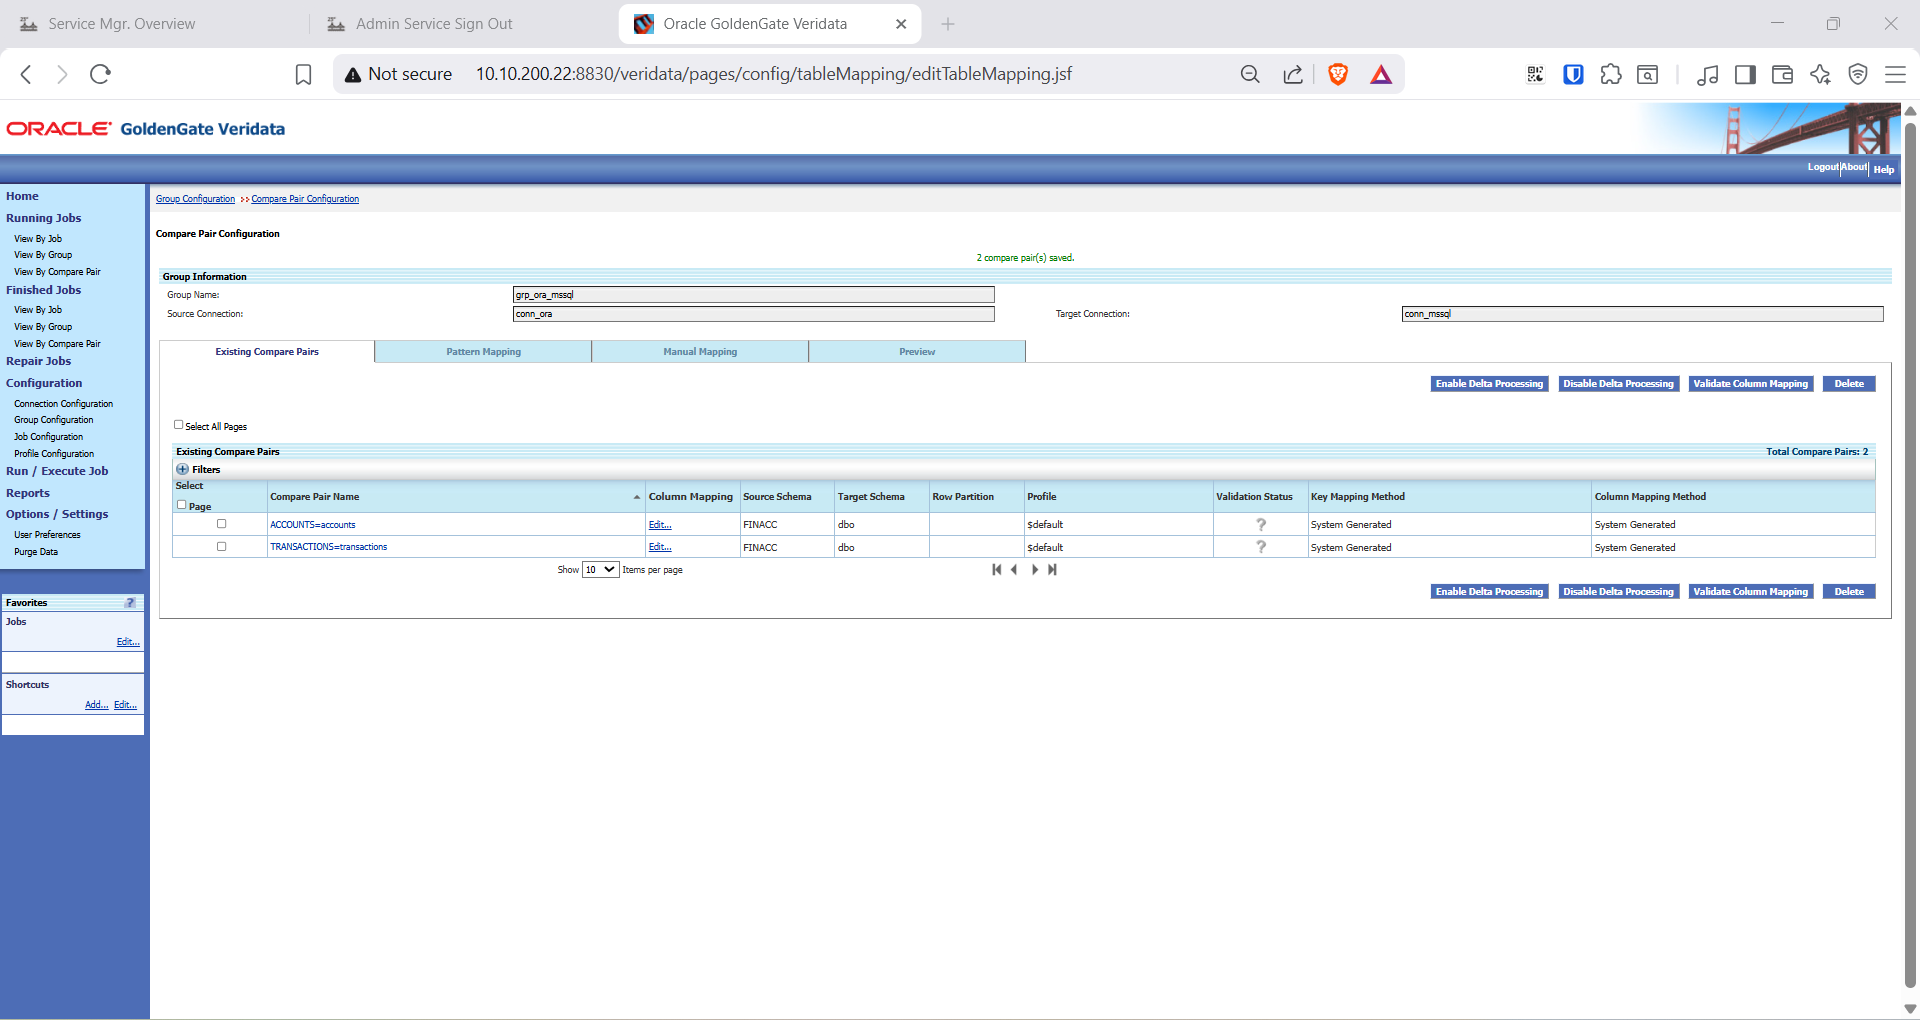The height and width of the screenshot is (1020, 1920).
Task: Open Brave VPN shield icon
Action: coord(1858,74)
